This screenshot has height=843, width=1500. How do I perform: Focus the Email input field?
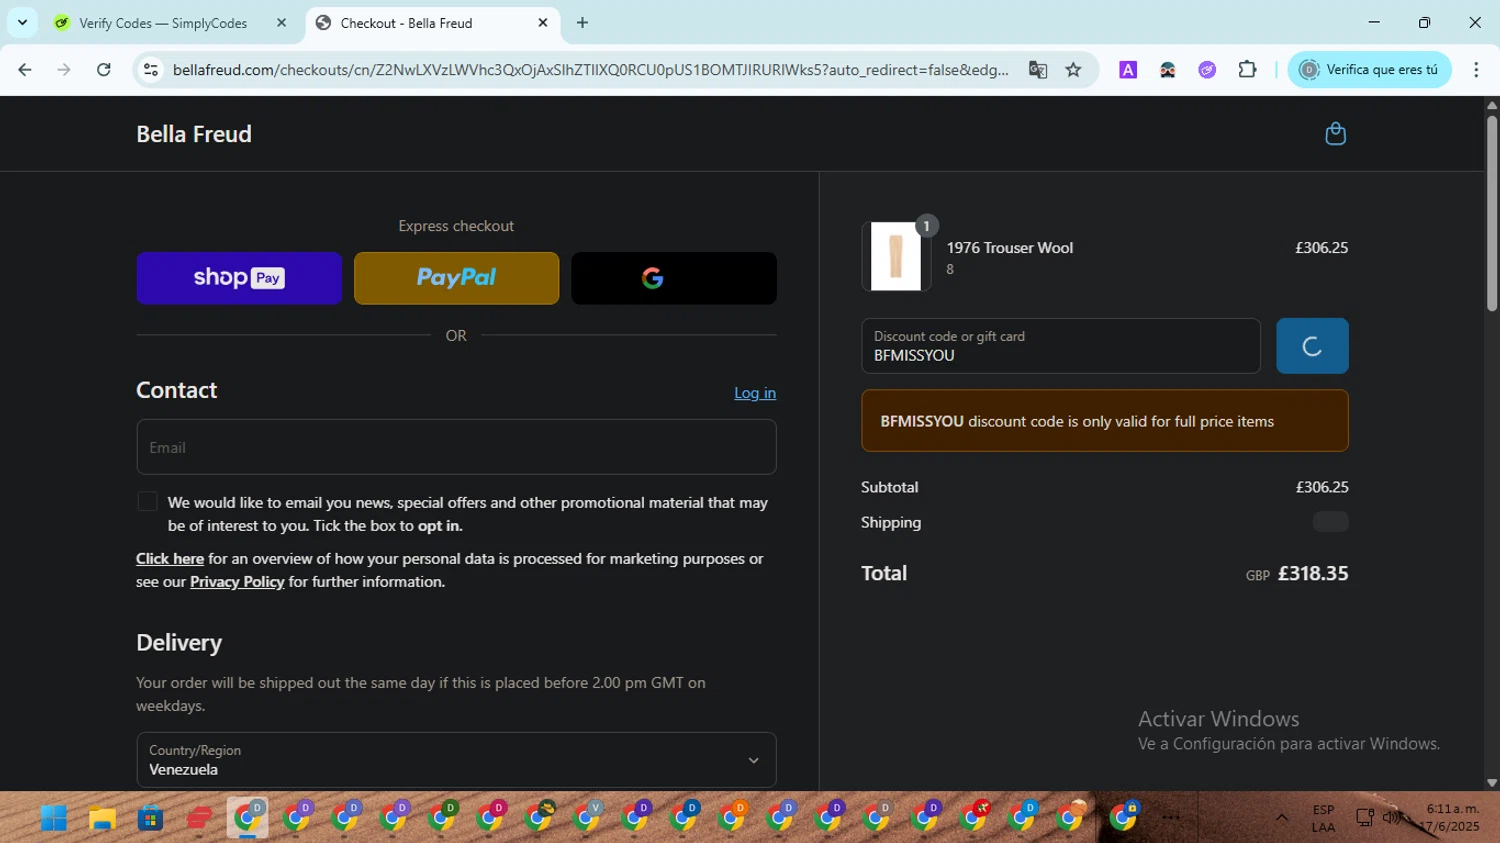(456, 447)
